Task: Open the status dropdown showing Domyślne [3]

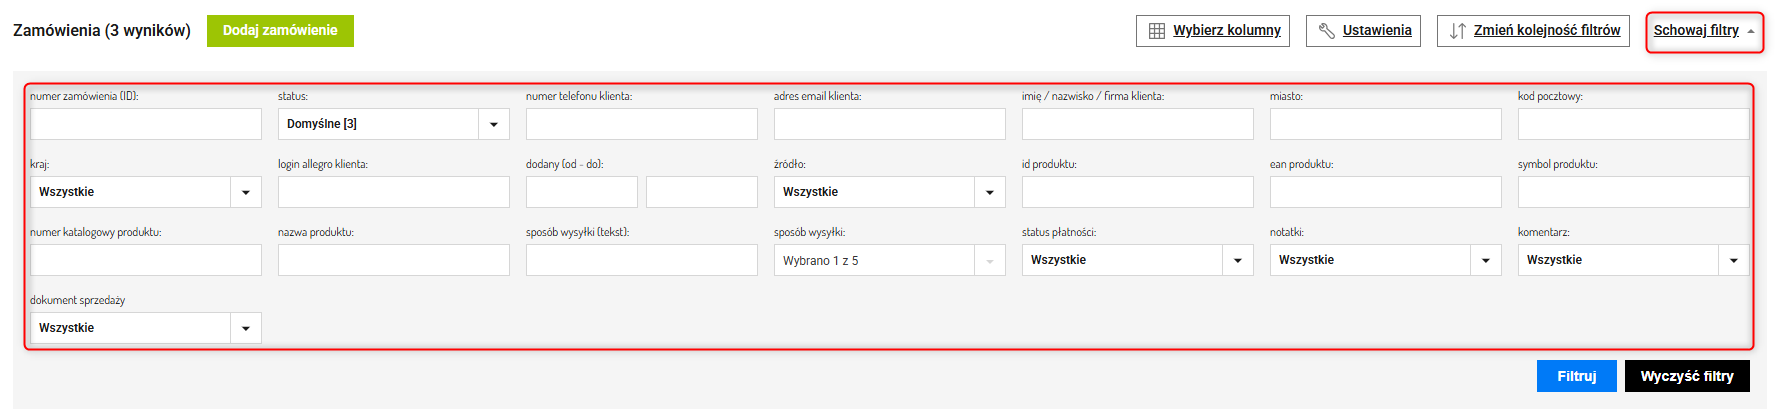Action: (x=494, y=124)
